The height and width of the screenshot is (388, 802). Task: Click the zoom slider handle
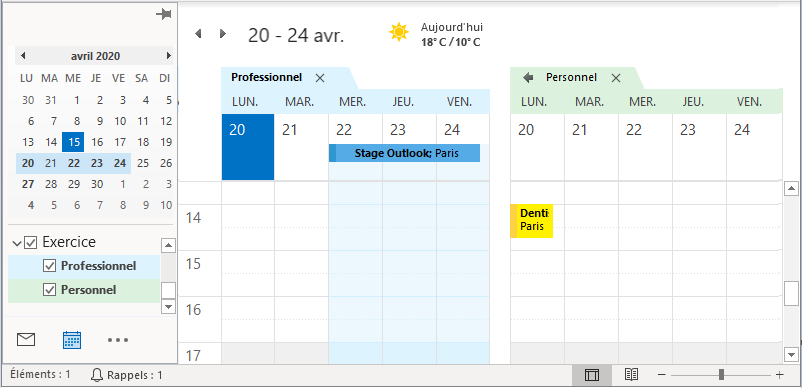click(x=721, y=375)
